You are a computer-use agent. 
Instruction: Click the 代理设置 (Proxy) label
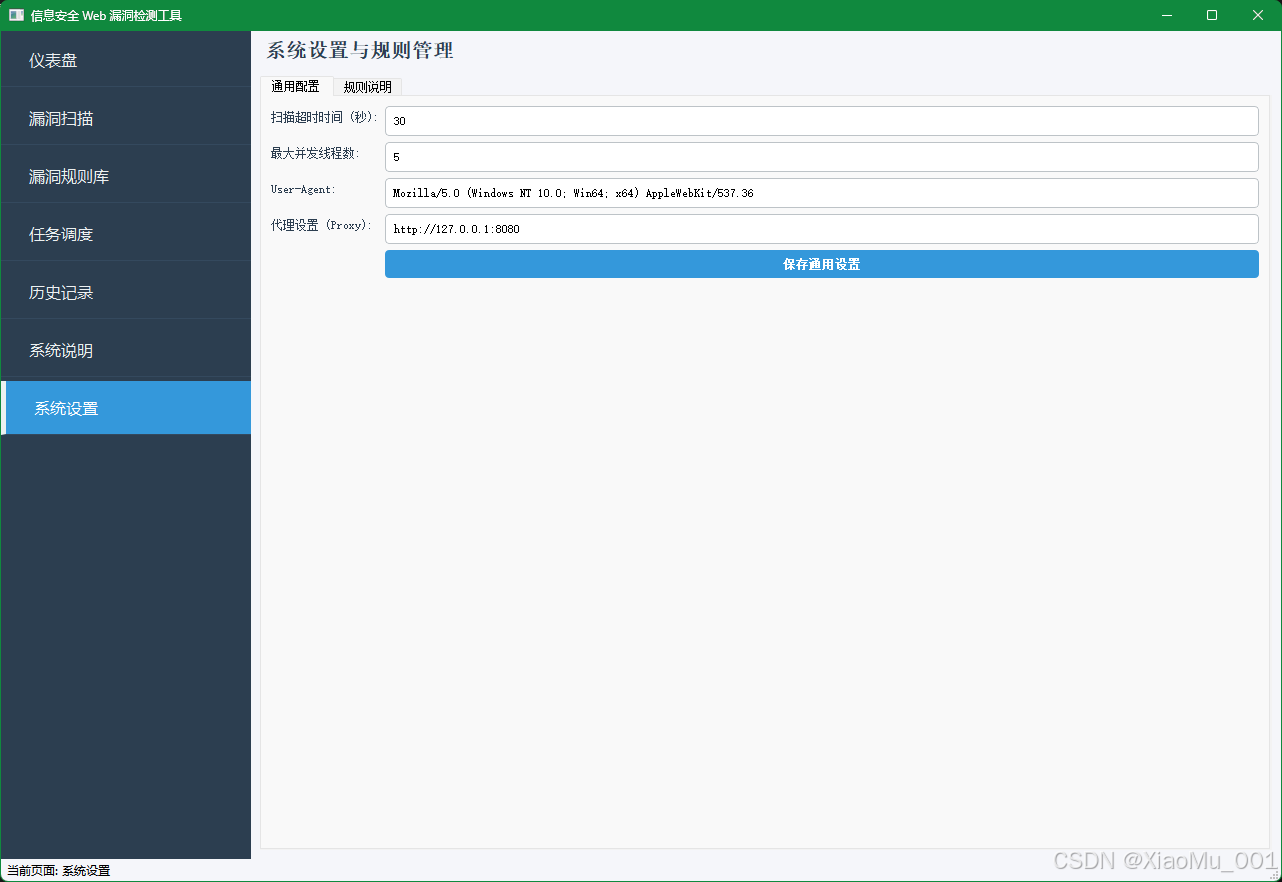pos(321,226)
